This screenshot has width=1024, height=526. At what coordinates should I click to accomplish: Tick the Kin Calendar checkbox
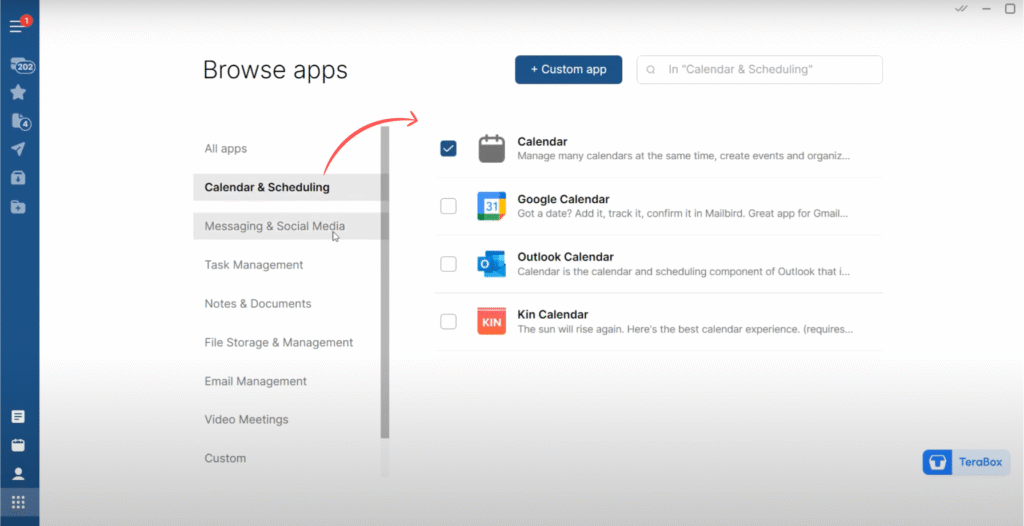(x=448, y=321)
